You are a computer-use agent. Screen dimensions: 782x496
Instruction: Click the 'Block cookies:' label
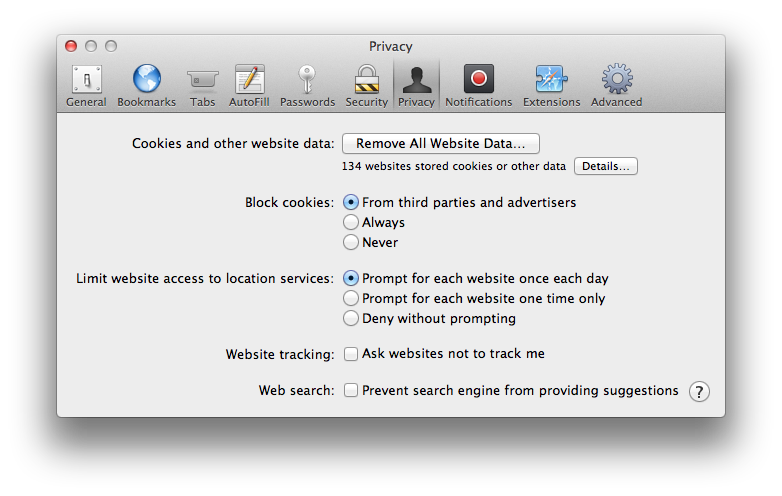tap(289, 202)
